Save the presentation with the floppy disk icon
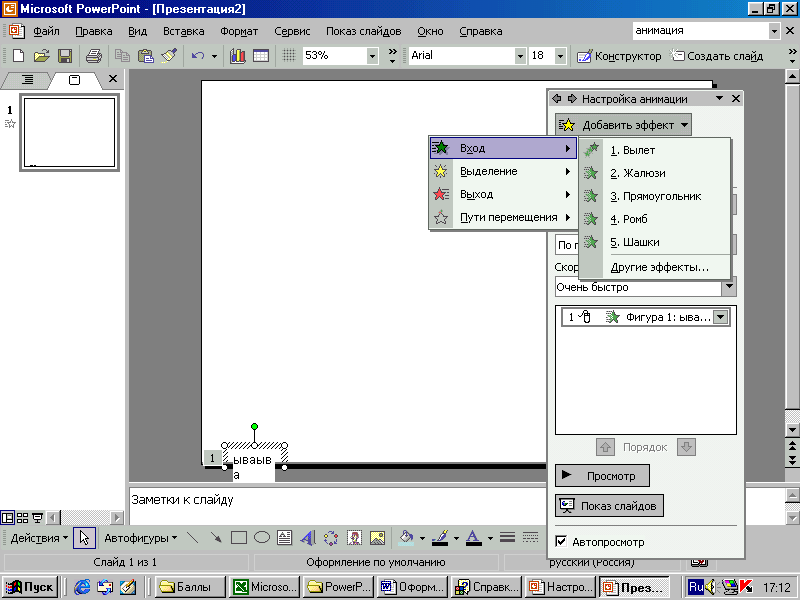The width and height of the screenshot is (800, 600). point(65,55)
